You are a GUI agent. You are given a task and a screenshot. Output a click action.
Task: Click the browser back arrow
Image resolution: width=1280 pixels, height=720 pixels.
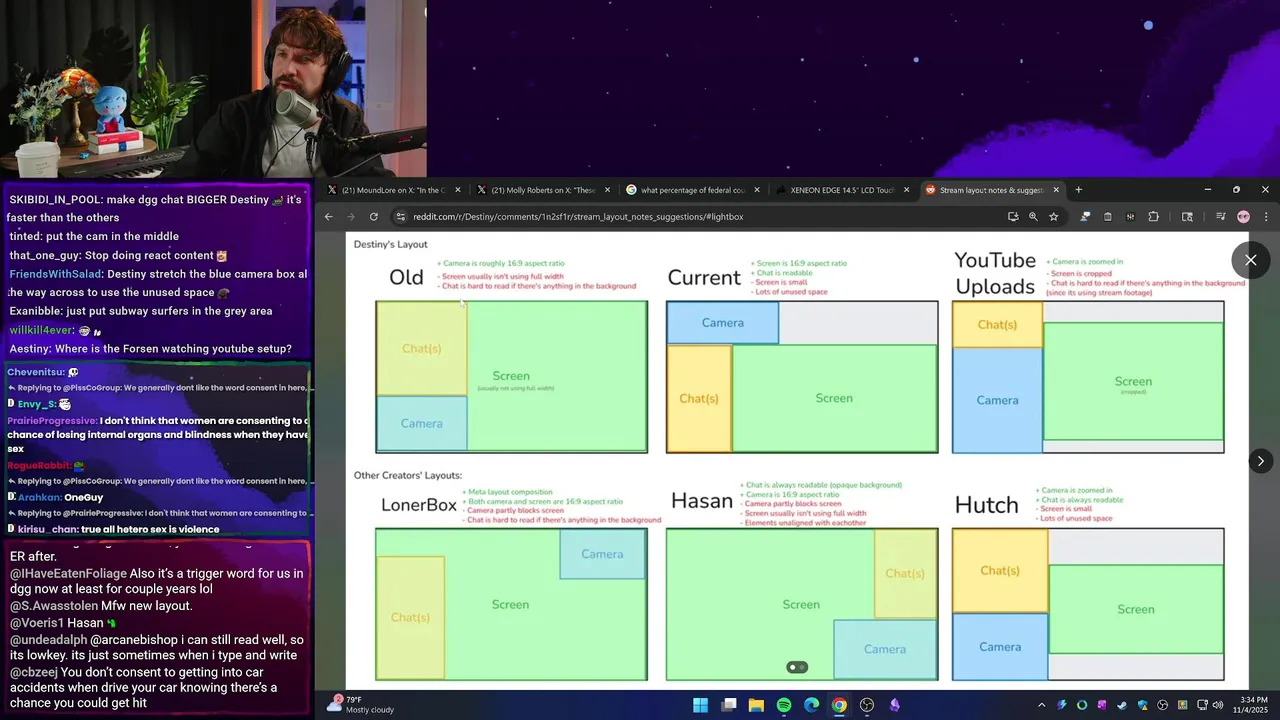328,216
